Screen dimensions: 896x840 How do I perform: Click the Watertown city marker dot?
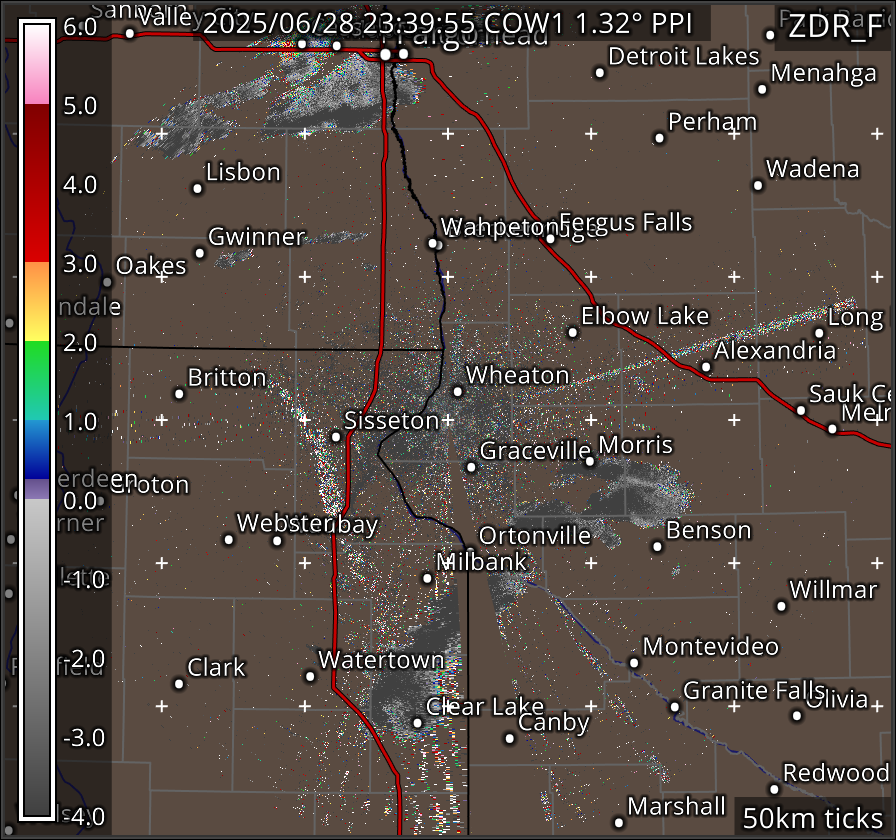[310, 676]
